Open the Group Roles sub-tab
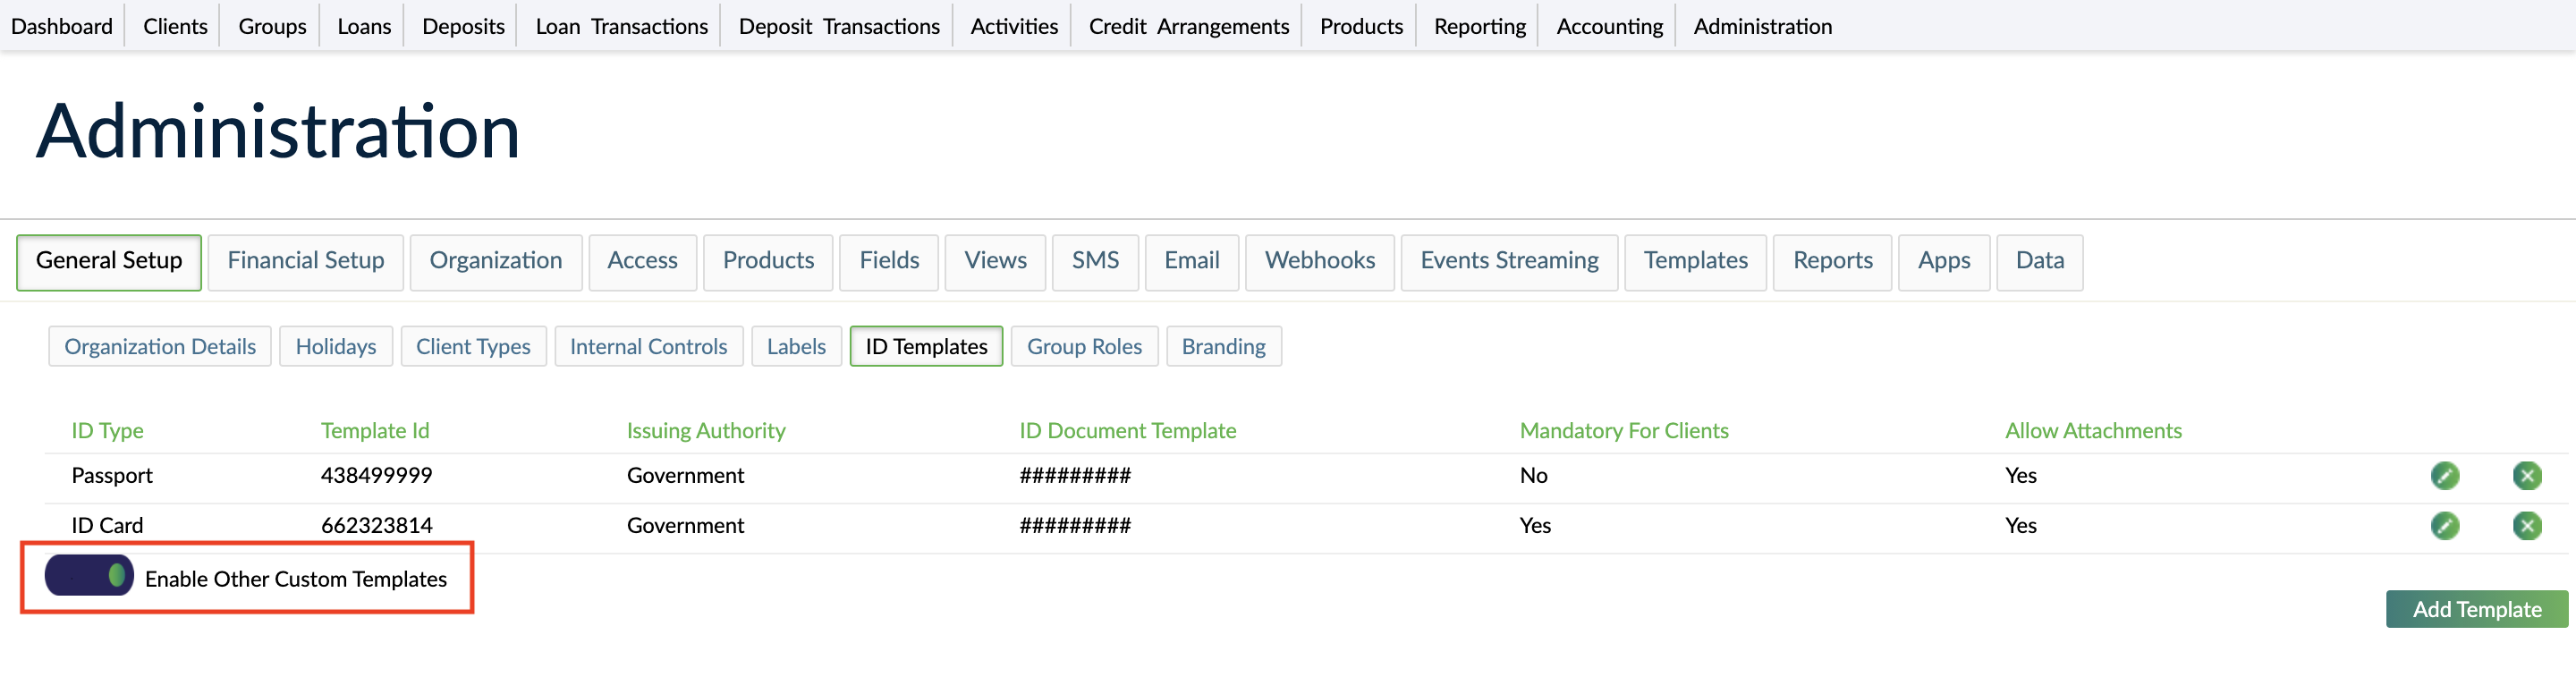This screenshot has width=2576, height=694. [x=1084, y=346]
